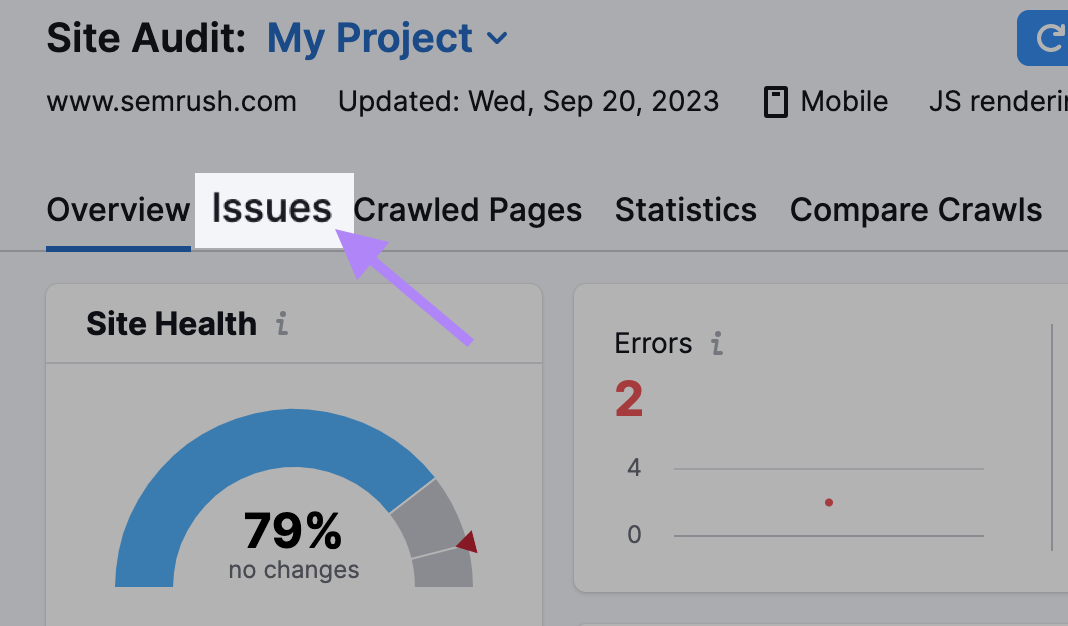Click the www.semrush.com domain text

[172, 101]
